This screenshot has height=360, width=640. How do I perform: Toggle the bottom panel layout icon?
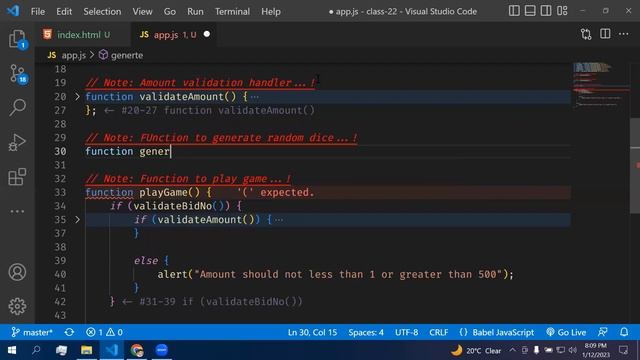point(530,11)
